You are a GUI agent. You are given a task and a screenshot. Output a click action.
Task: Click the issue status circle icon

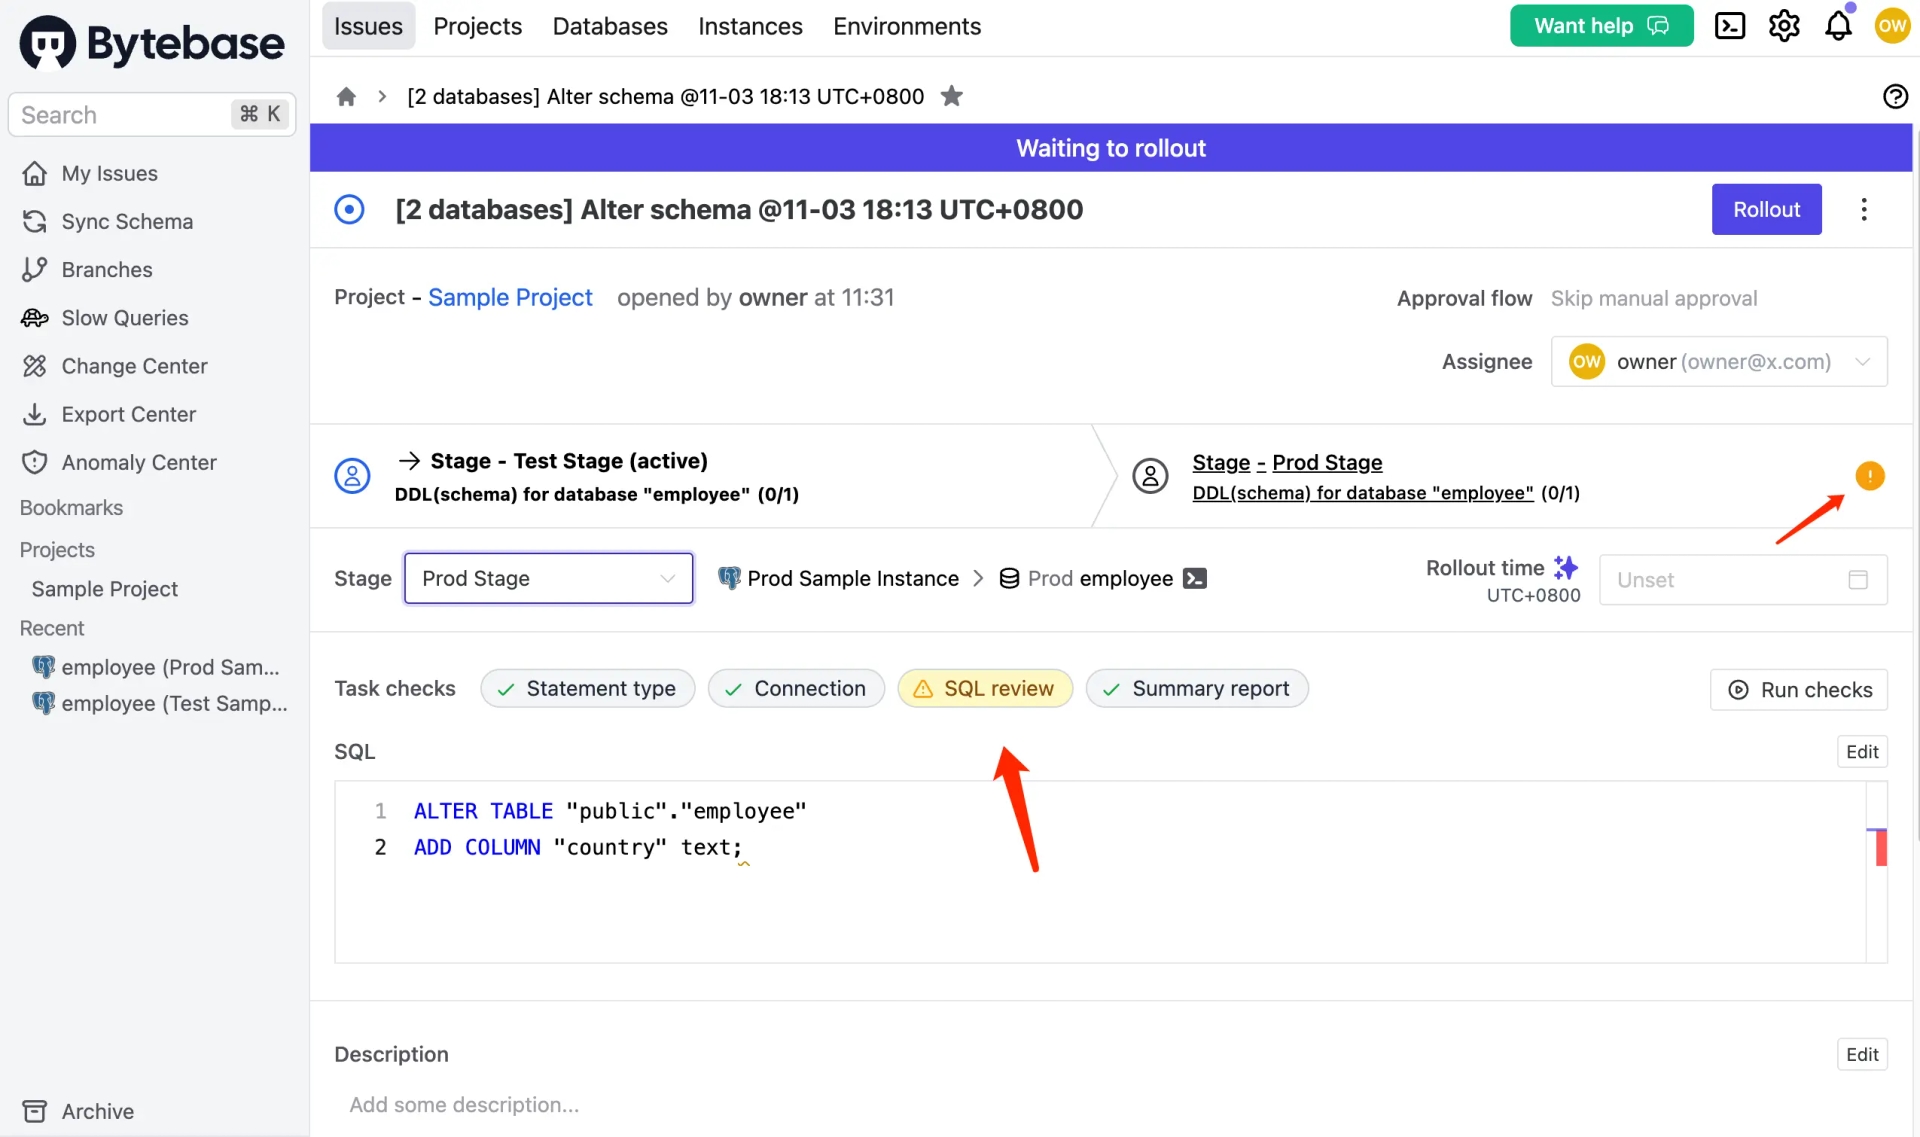pyautogui.click(x=349, y=209)
